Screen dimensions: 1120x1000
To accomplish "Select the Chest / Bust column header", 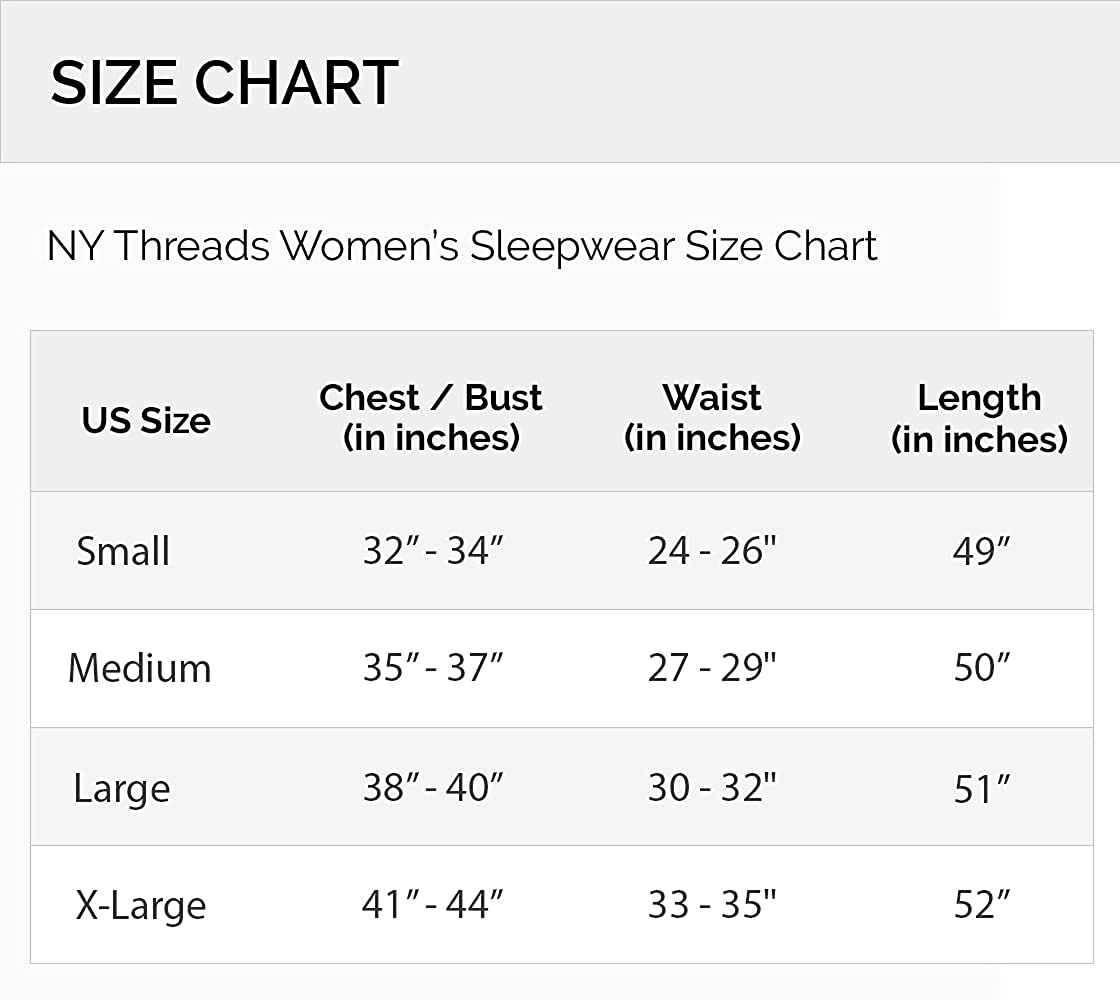I will click(431, 417).
